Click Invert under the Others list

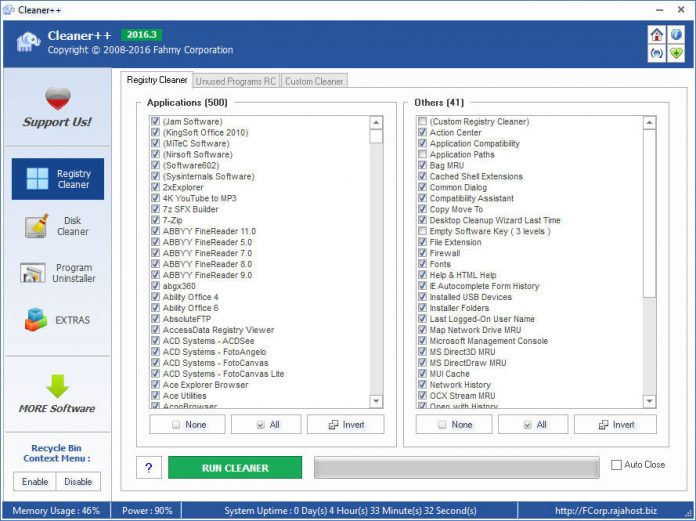point(615,424)
